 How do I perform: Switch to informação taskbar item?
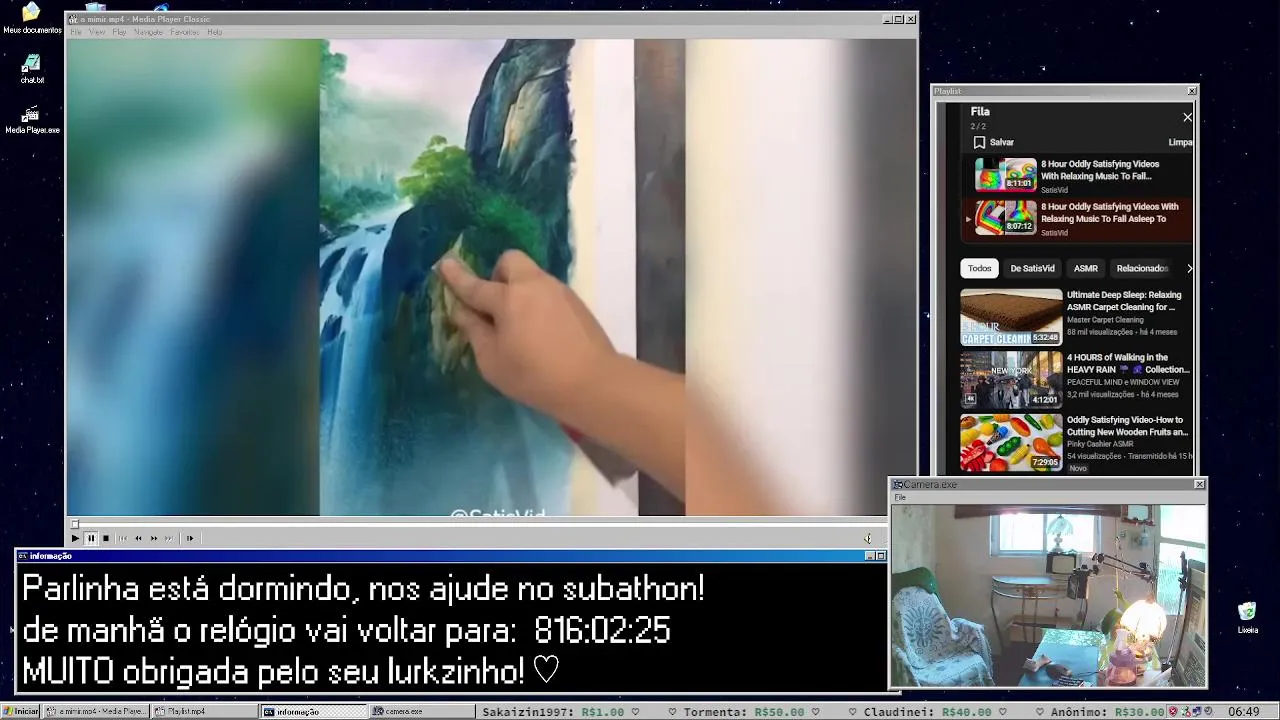[x=314, y=711]
